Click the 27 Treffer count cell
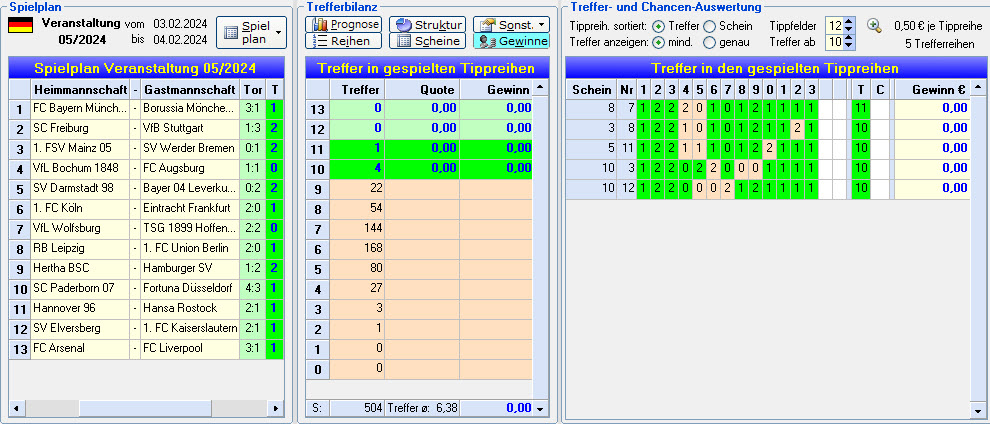 coord(357,290)
